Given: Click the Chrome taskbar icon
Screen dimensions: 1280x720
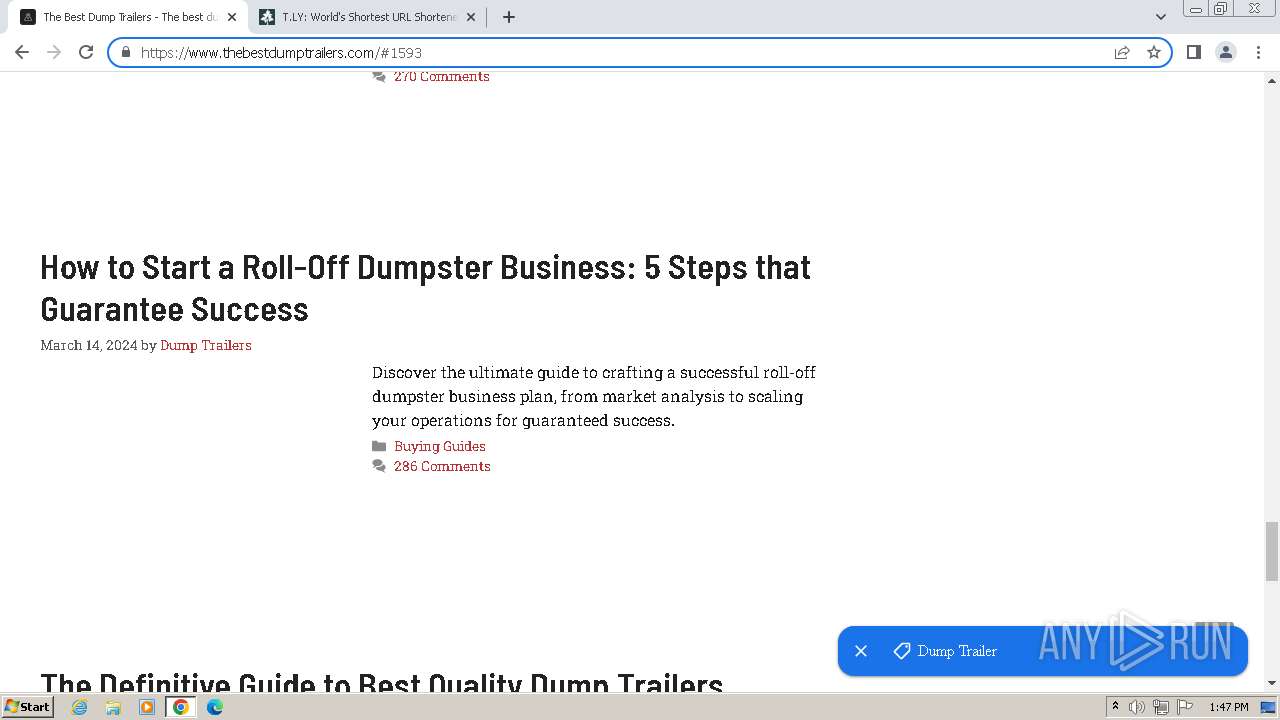Looking at the screenshot, I should (181, 707).
